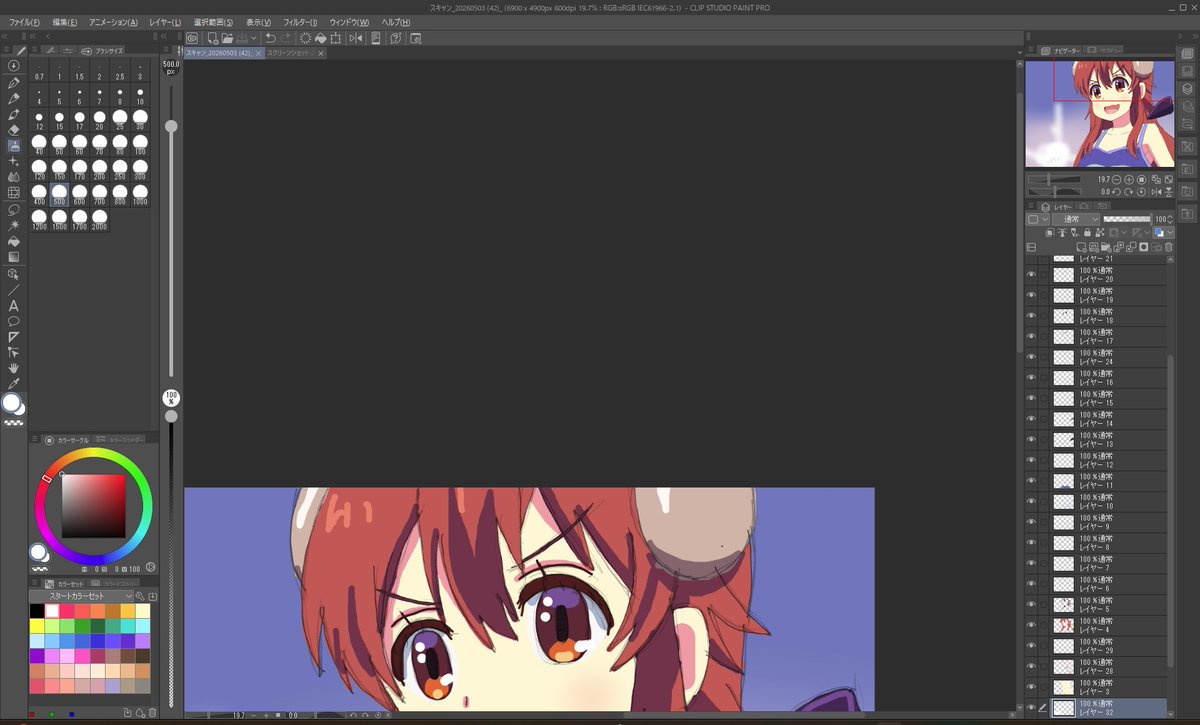Screen dimensions: 1200x725
Task: Open 編集(E) menu
Action: point(66,22)
